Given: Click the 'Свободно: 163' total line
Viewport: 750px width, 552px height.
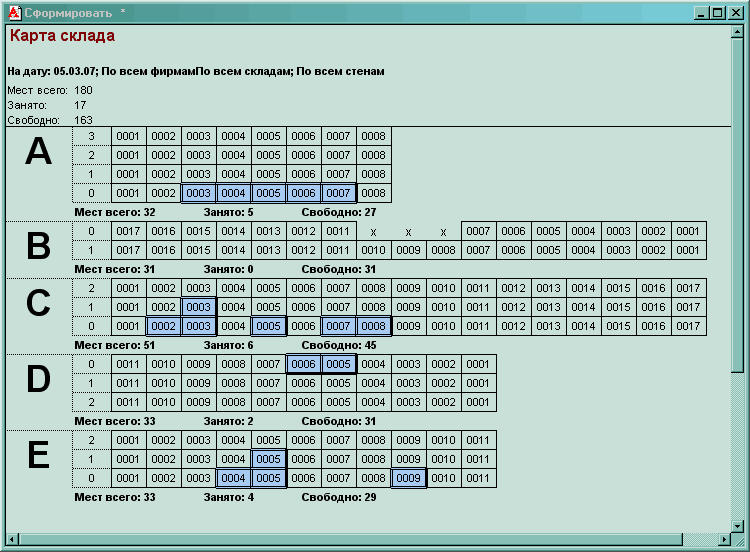Looking at the screenshot, I should click(50, 120).
